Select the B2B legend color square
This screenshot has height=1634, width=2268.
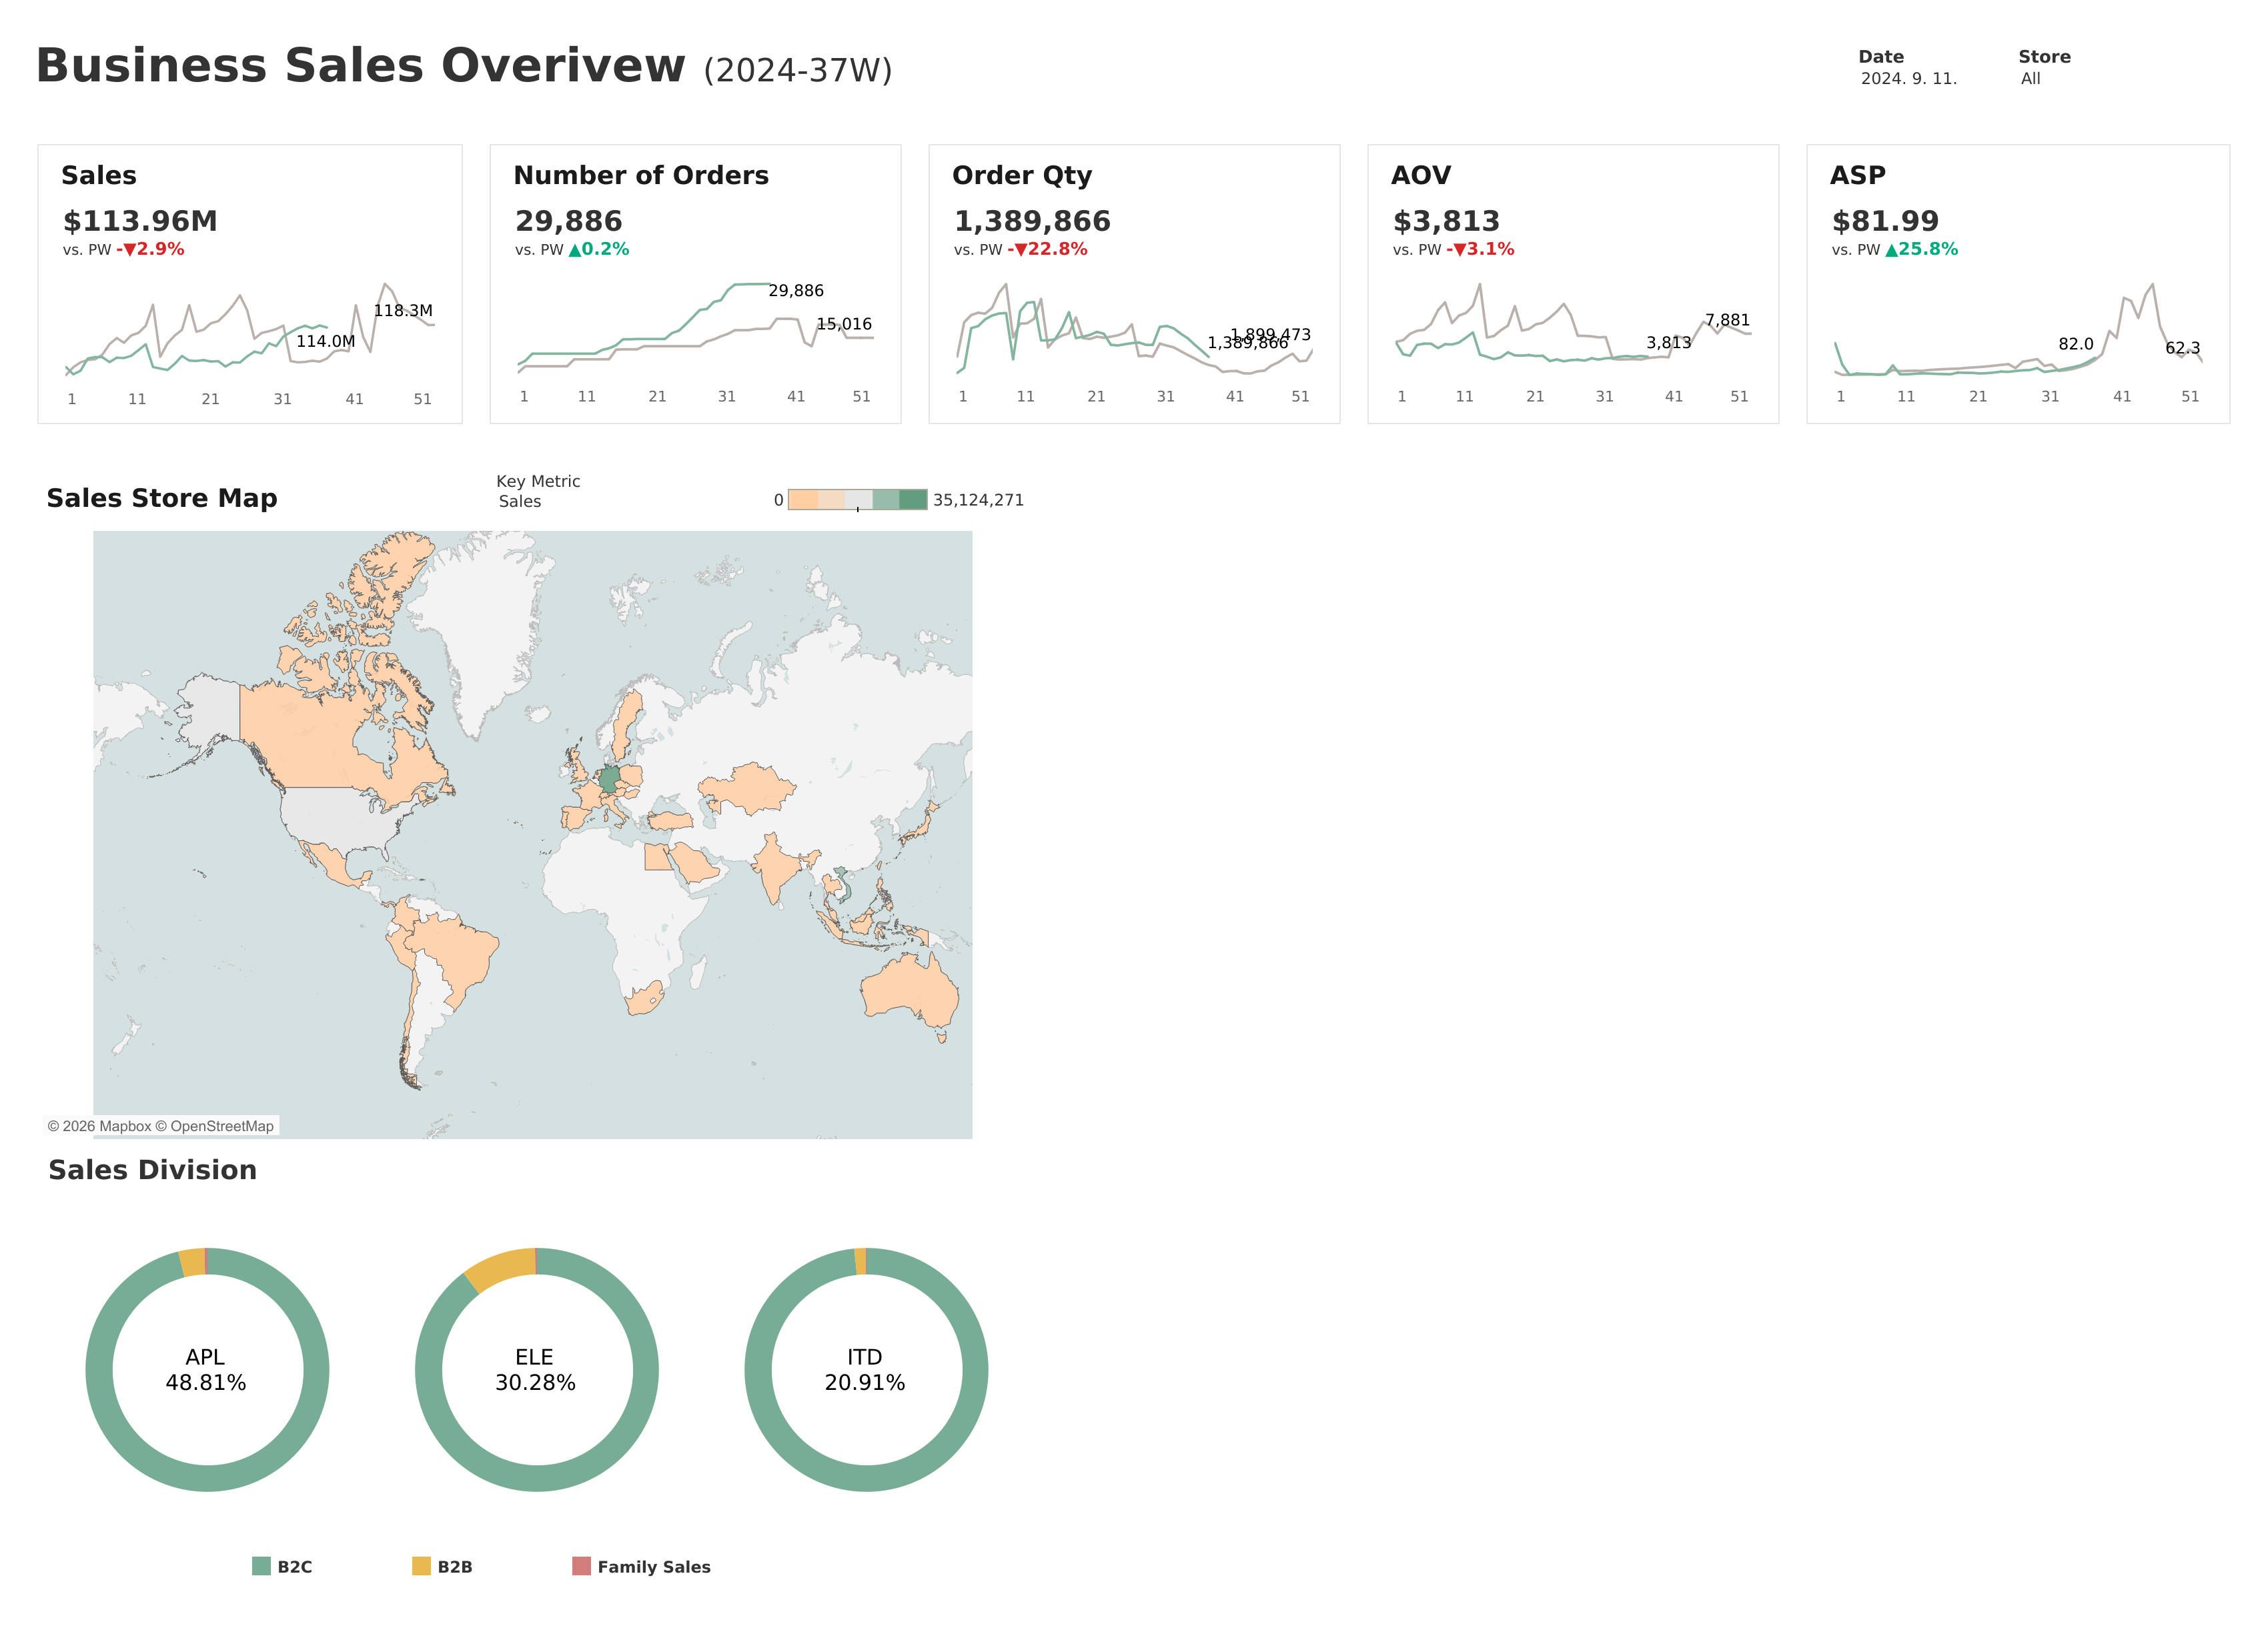(421, 1566)
